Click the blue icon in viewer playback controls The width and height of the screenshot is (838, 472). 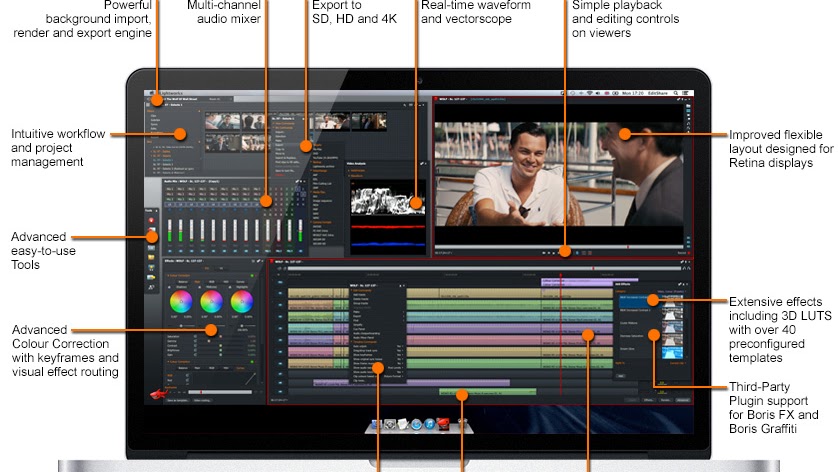[x=578, y=253]
